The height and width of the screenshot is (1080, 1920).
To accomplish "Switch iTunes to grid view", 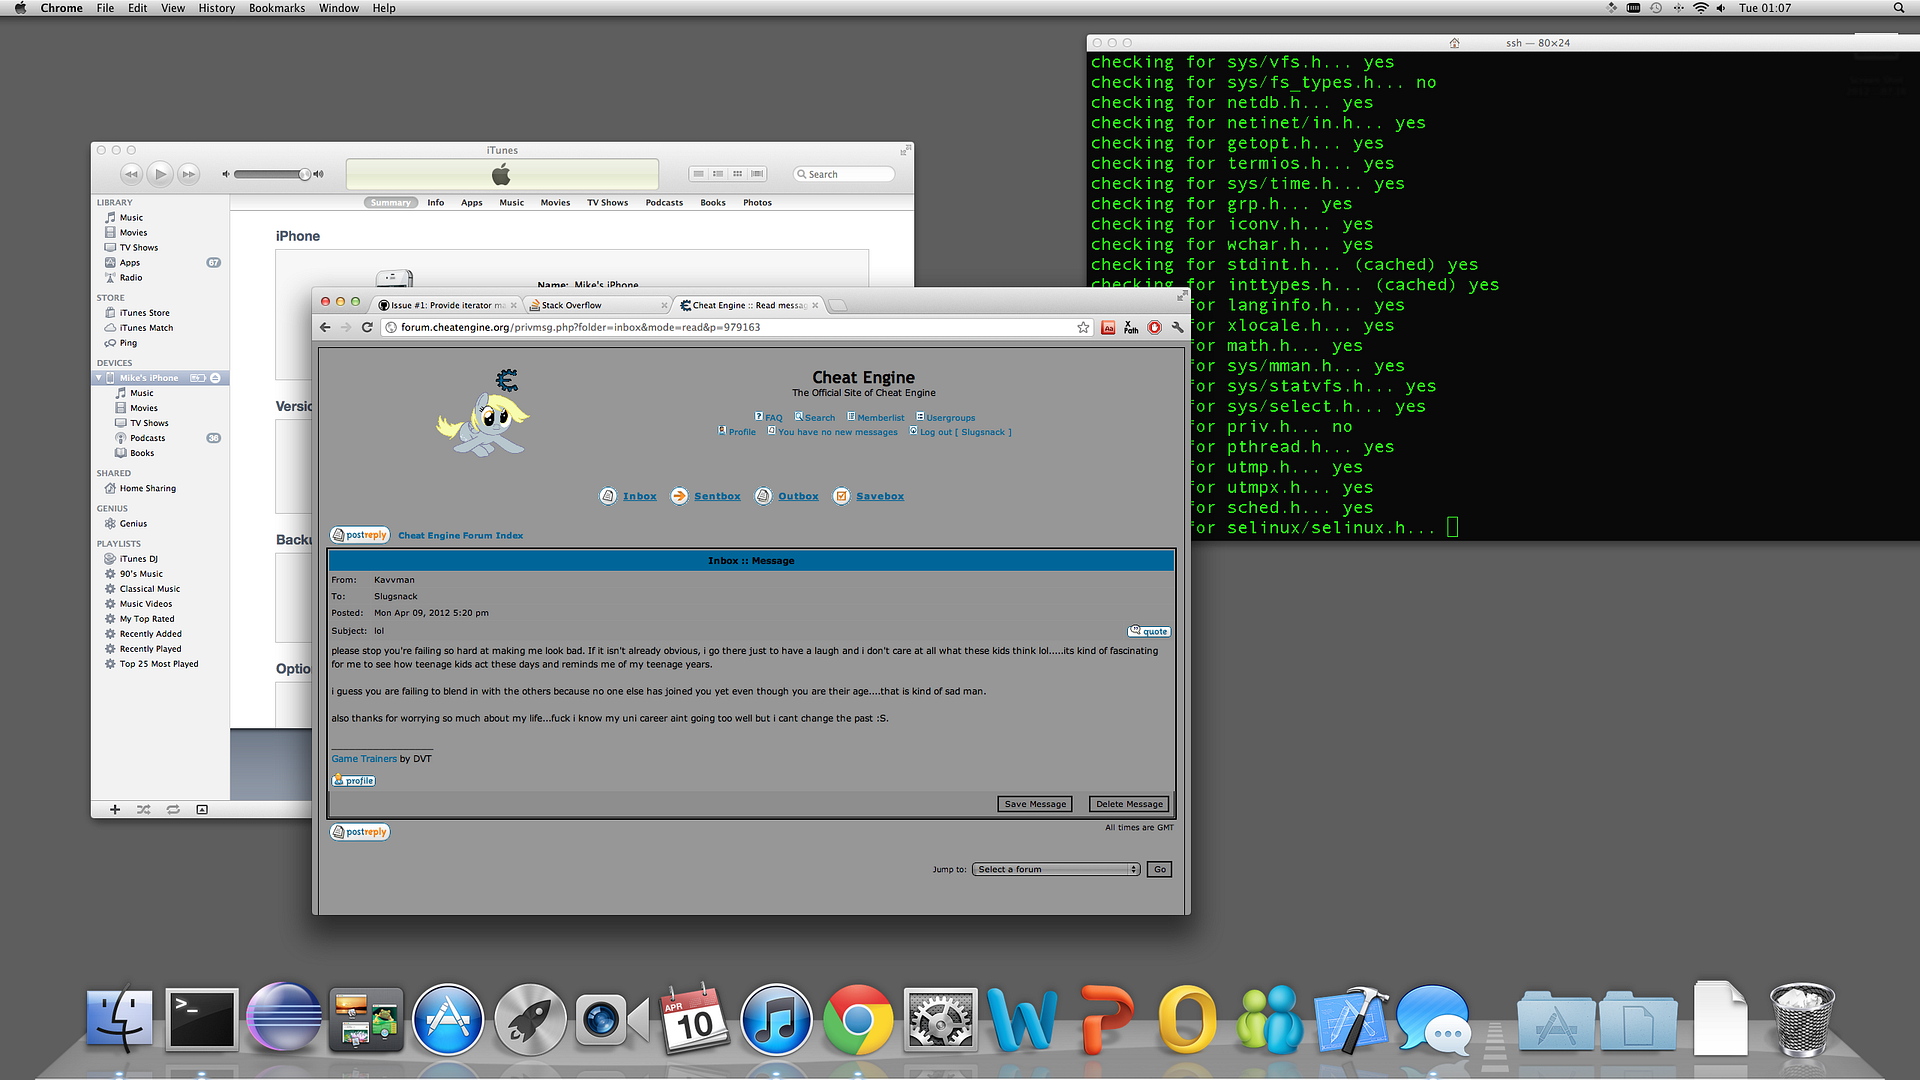I will 737,174.
